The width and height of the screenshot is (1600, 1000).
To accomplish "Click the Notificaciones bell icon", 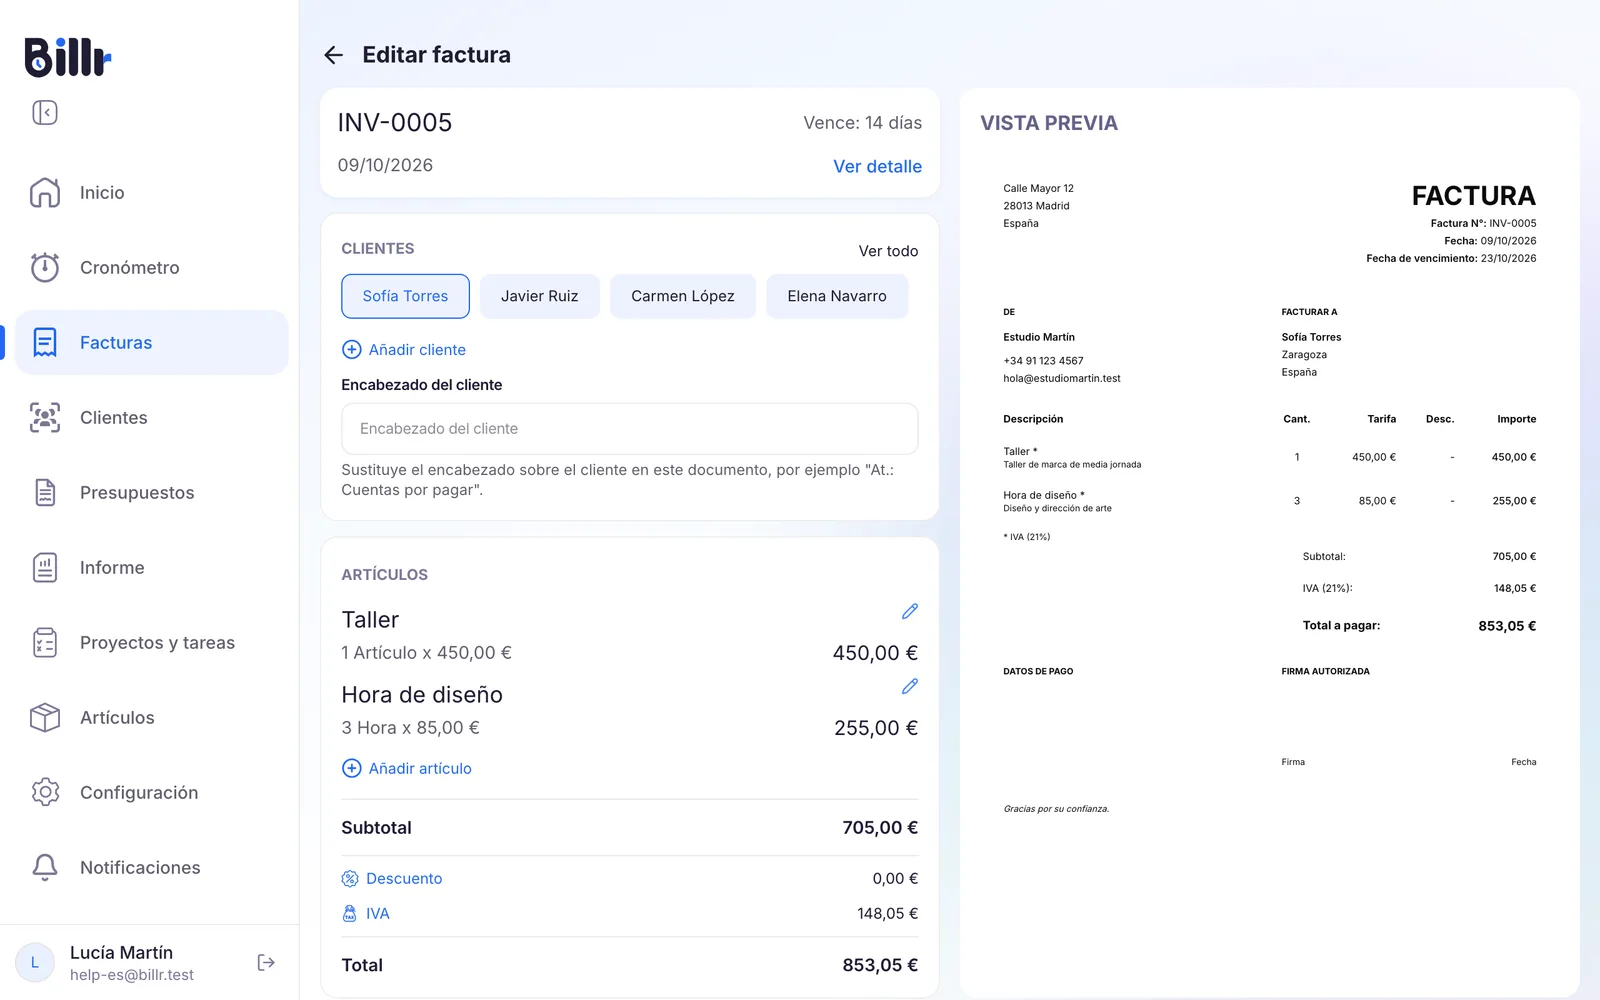I will 45,867.
